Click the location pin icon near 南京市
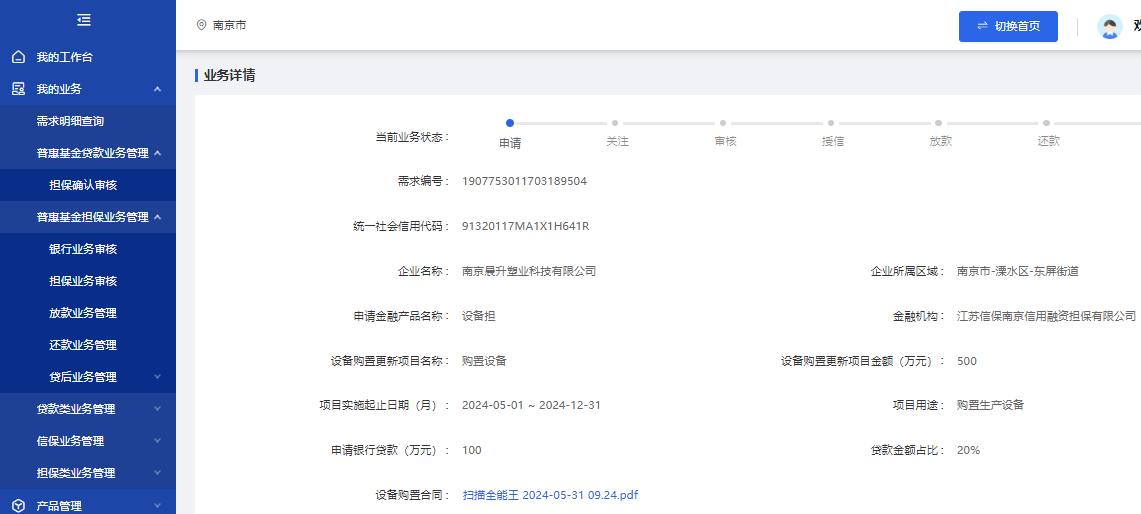1141x514 pixels. pyautogui.click(x=201, y=25)
